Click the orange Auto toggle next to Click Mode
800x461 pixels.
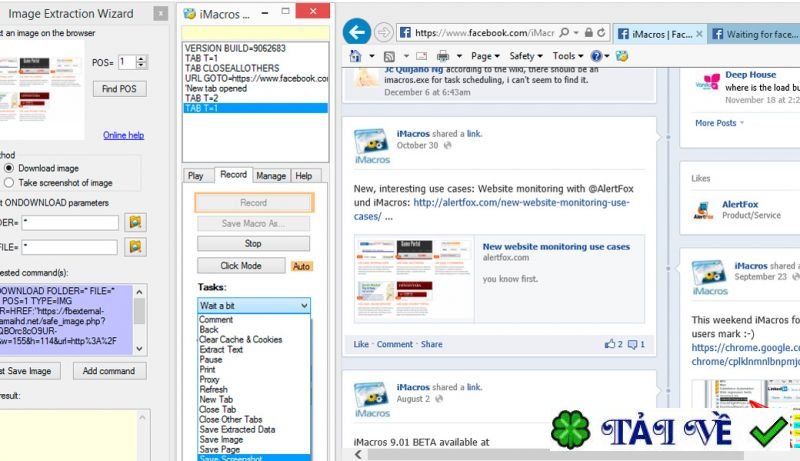301,266
